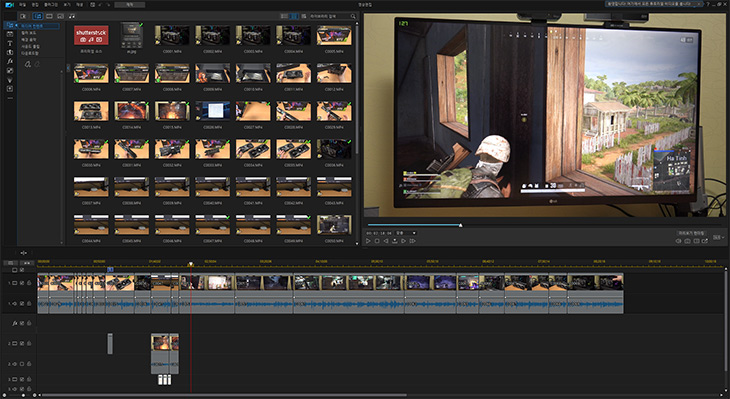Click the save project icon in top toolbar
The height and width of the screenshot is (399, 730).
click(93, 5)
